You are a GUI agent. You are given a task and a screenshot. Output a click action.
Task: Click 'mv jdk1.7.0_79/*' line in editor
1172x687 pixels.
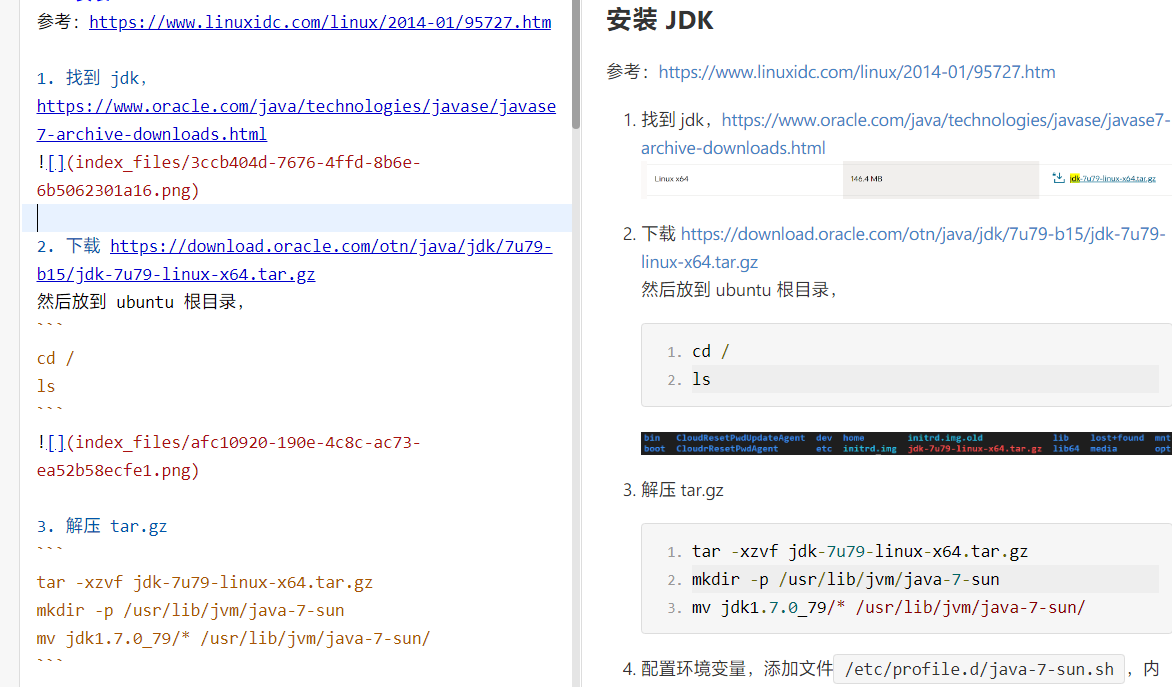coord(233,638)
